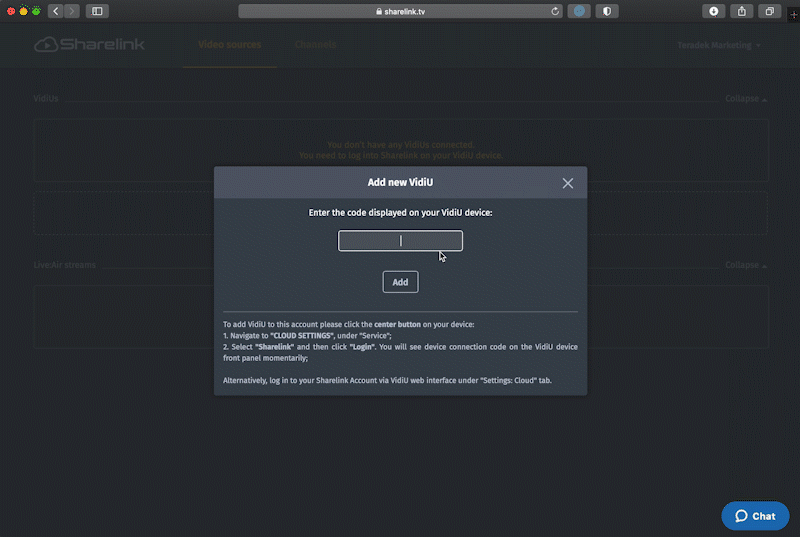The height and width of the screenshot is (537, 800).
Task: Collapse the VidiUs section
Action: click(745, 100)
